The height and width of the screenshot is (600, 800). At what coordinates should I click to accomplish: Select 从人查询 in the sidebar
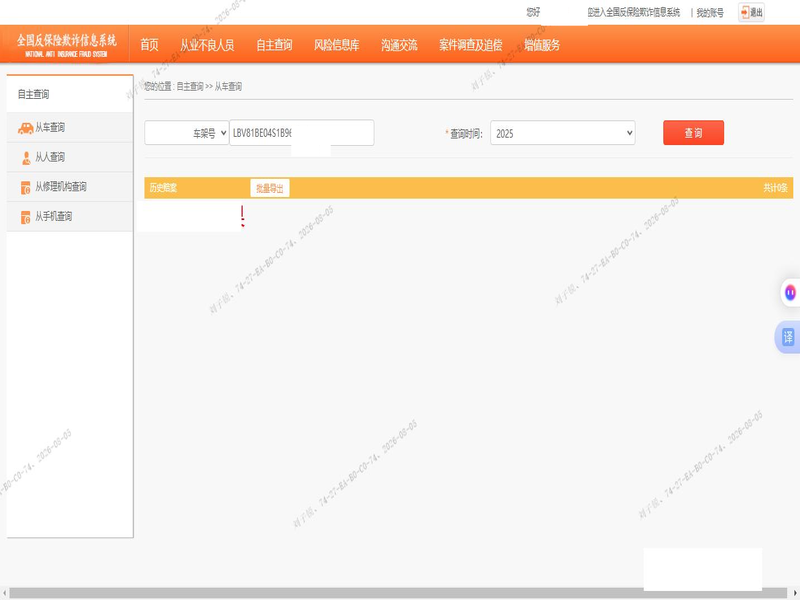tap(70, 157)
